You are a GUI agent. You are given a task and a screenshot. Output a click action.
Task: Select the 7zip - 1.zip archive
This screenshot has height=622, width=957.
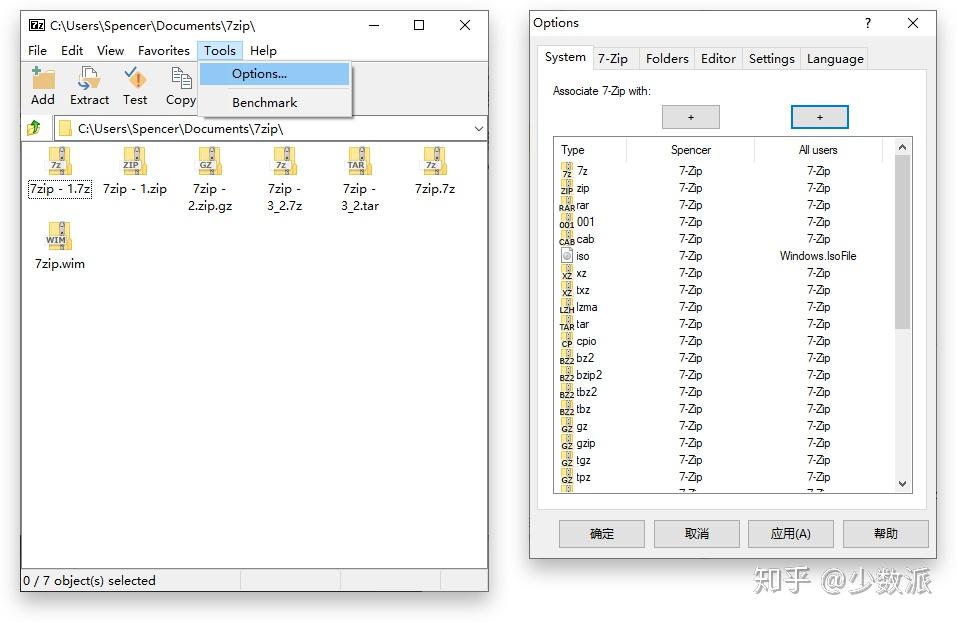135,172
